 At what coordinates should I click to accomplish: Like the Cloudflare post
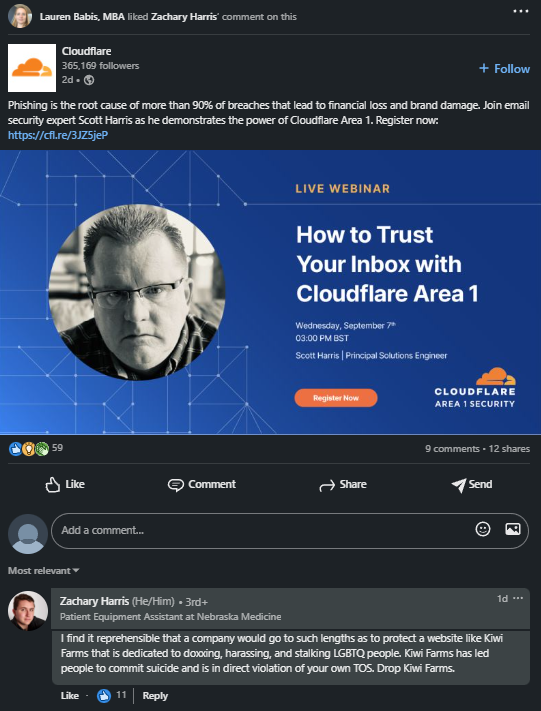[65, 484]
